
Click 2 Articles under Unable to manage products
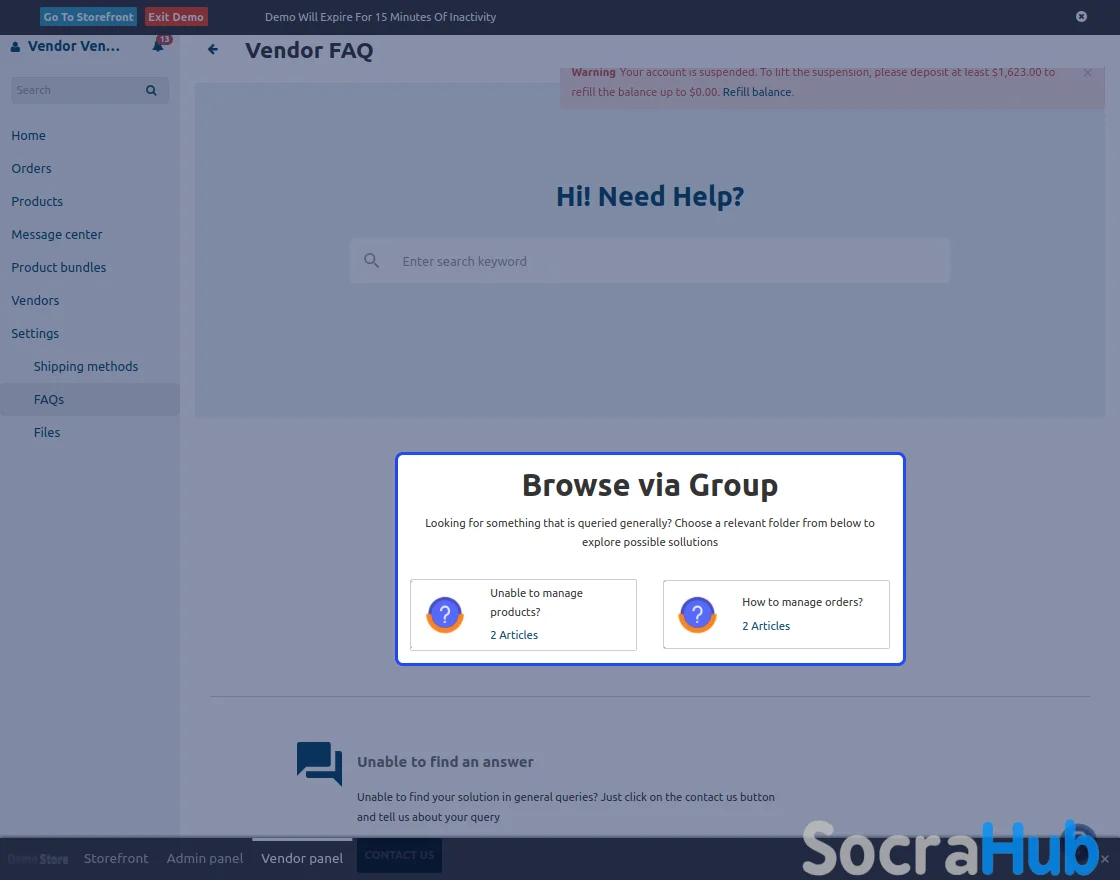[x=514, y=635]
